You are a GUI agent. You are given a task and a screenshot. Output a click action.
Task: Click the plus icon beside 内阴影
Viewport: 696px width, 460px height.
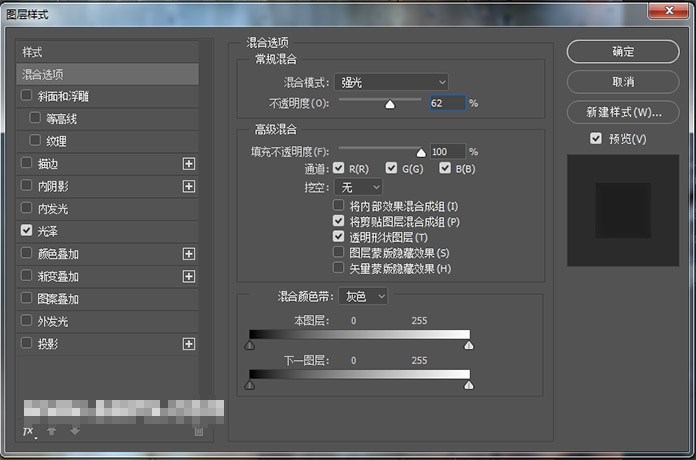[189, 186]
